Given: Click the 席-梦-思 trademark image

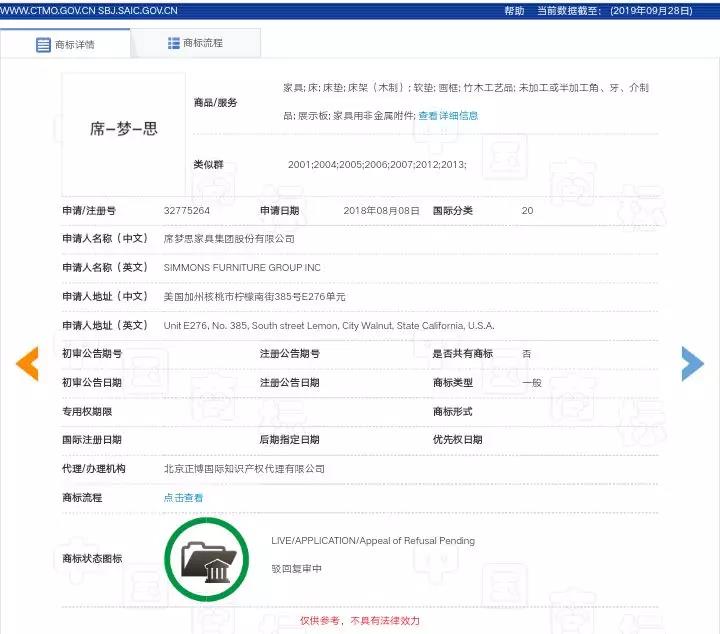Looking at the screenshot, I should coord(124,129).
